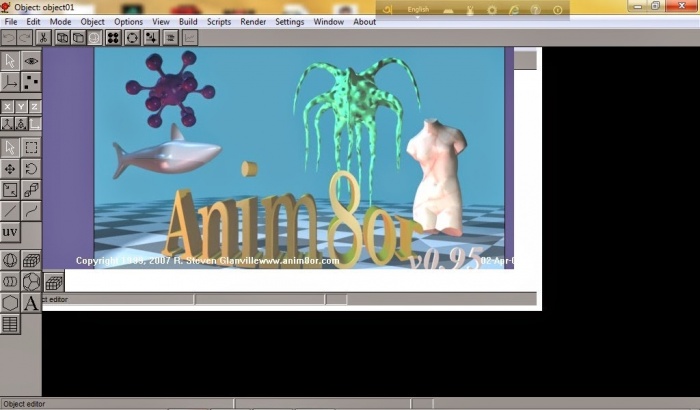This screenshot has width=700, height=410.
Task: Open the Object menu
Action: (x=92, y=21)
